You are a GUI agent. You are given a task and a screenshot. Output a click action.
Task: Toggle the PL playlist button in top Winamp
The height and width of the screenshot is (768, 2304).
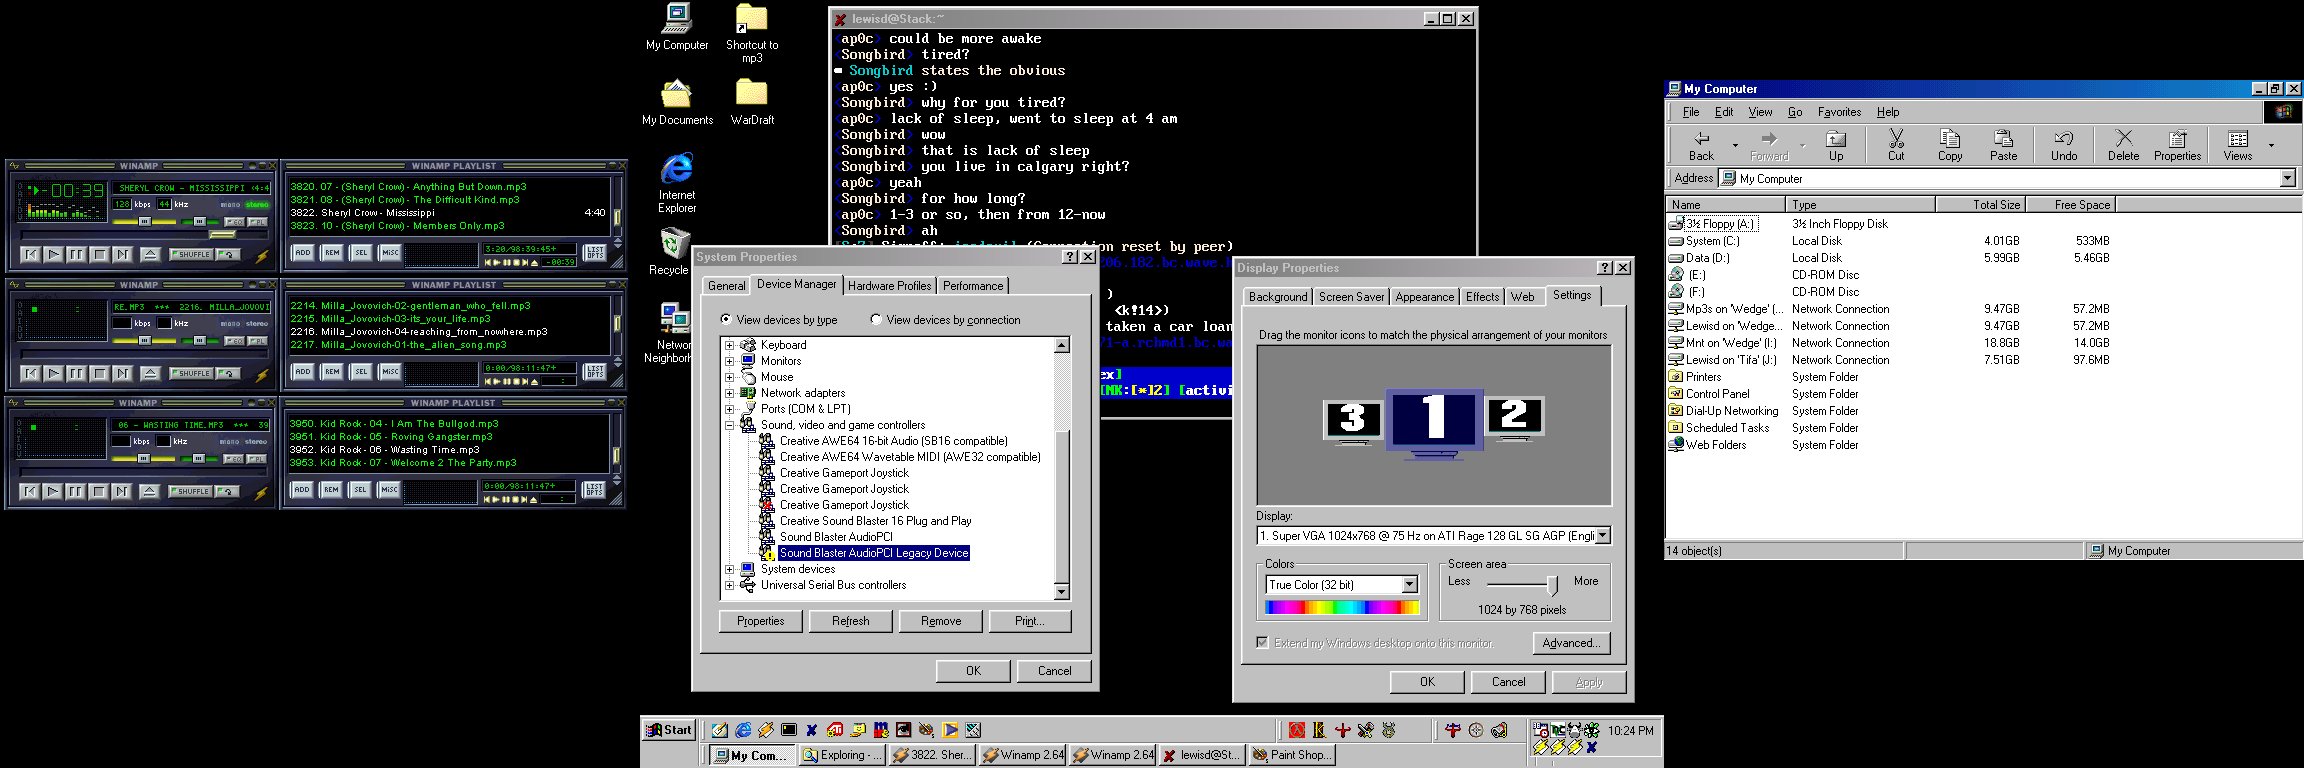[x=258, y=221]
